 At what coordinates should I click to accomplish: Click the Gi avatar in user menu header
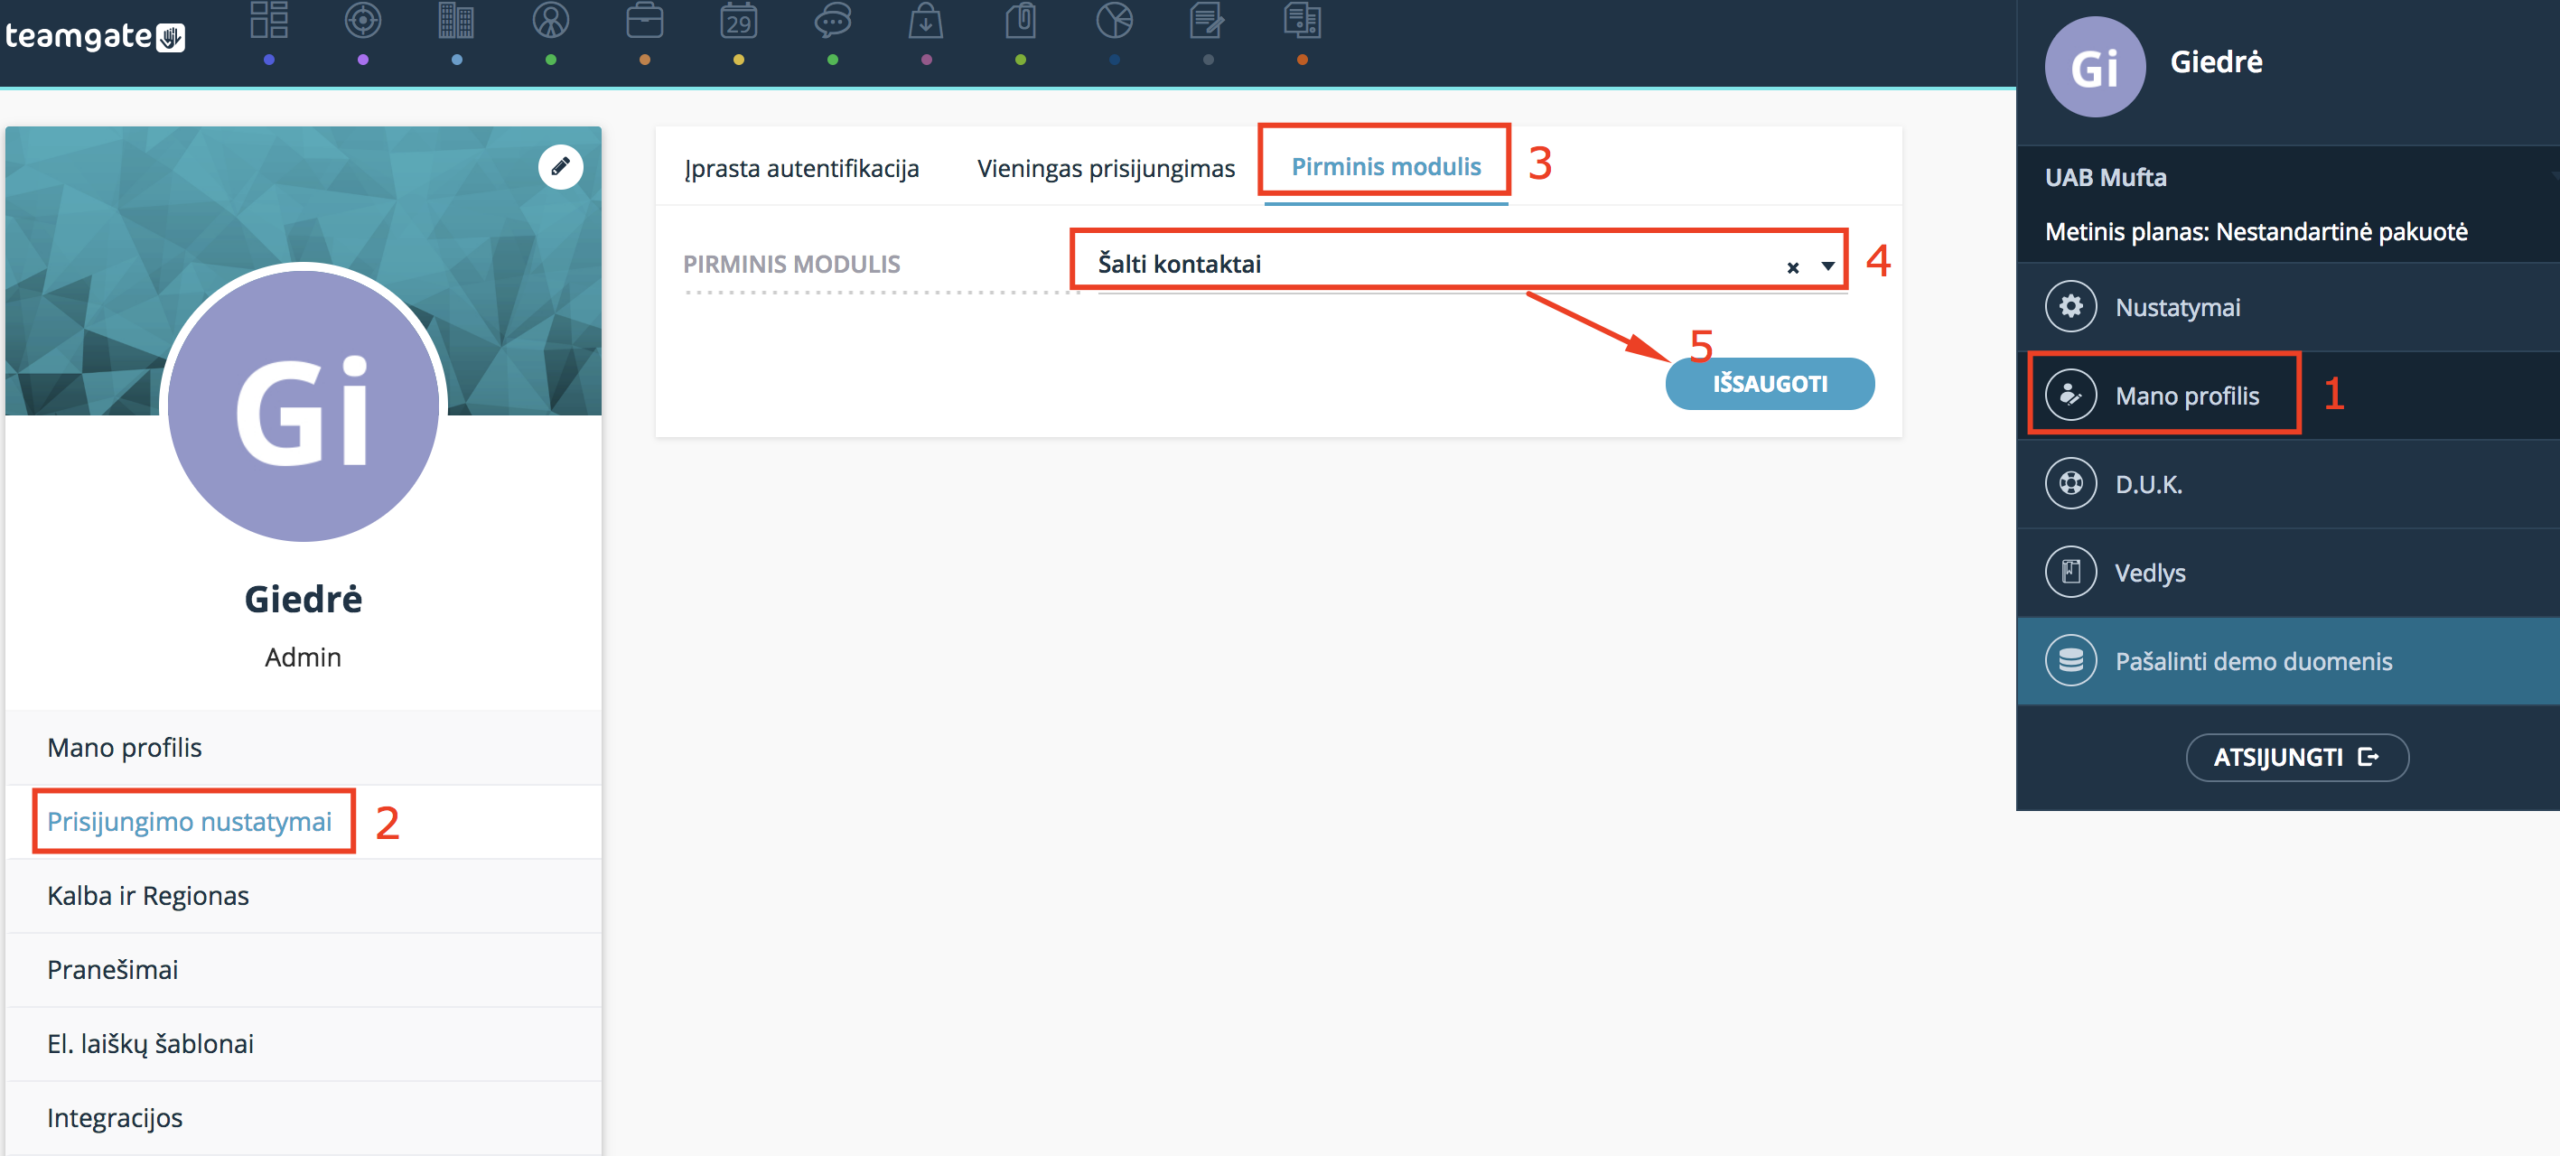[2095, 66]
